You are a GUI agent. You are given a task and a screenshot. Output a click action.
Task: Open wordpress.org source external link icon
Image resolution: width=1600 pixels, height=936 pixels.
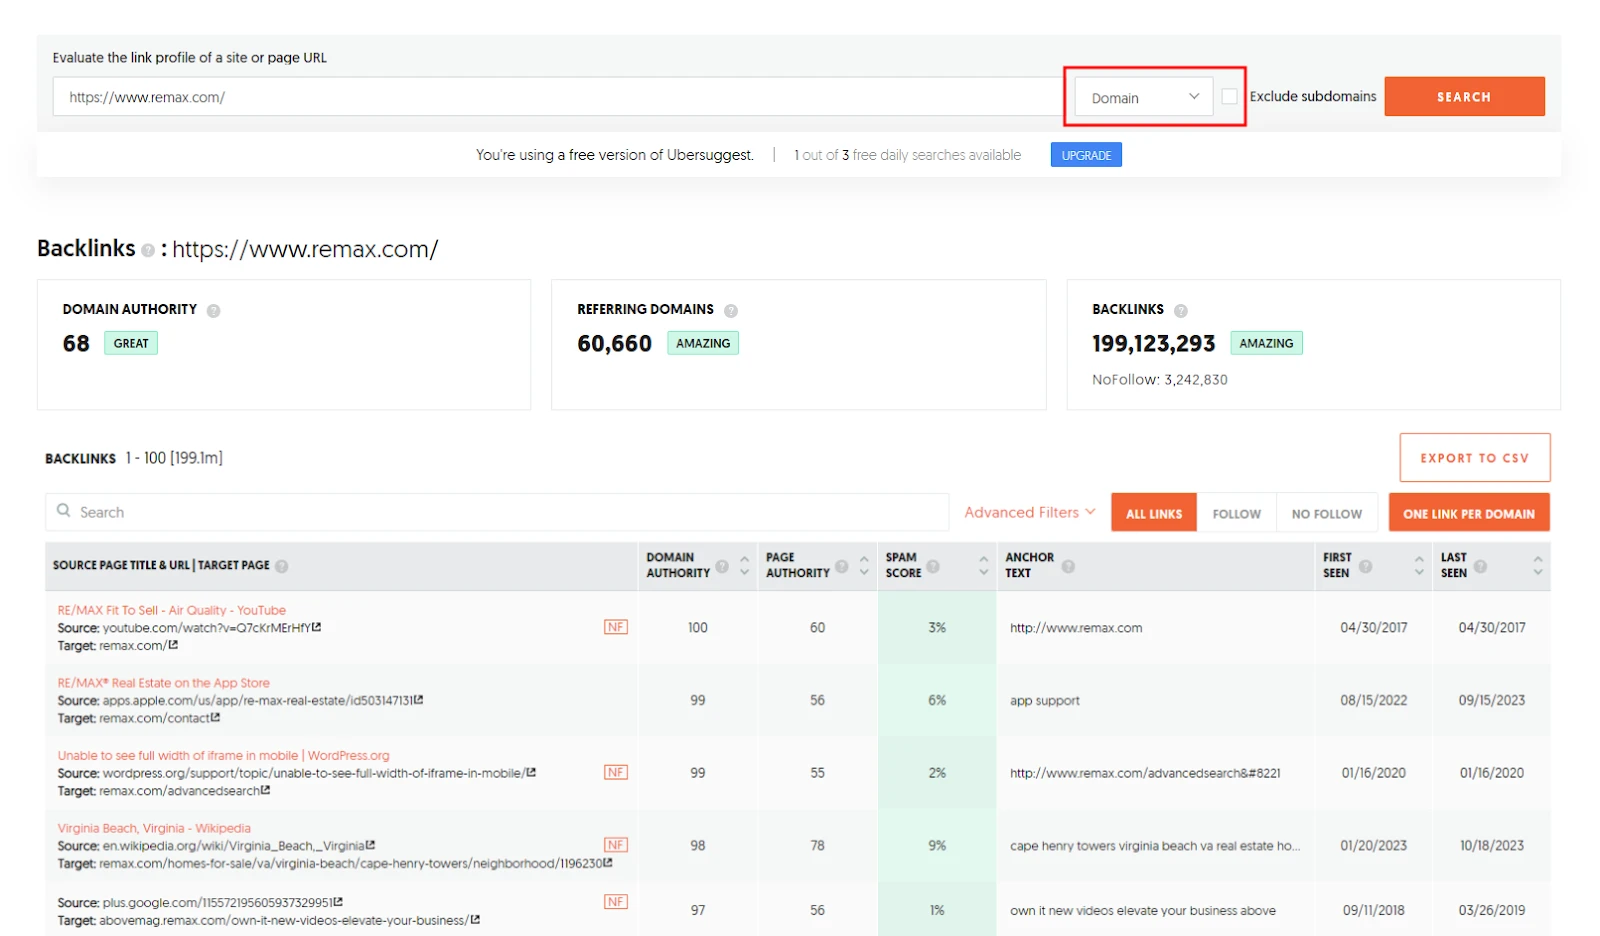click(532, 772)
